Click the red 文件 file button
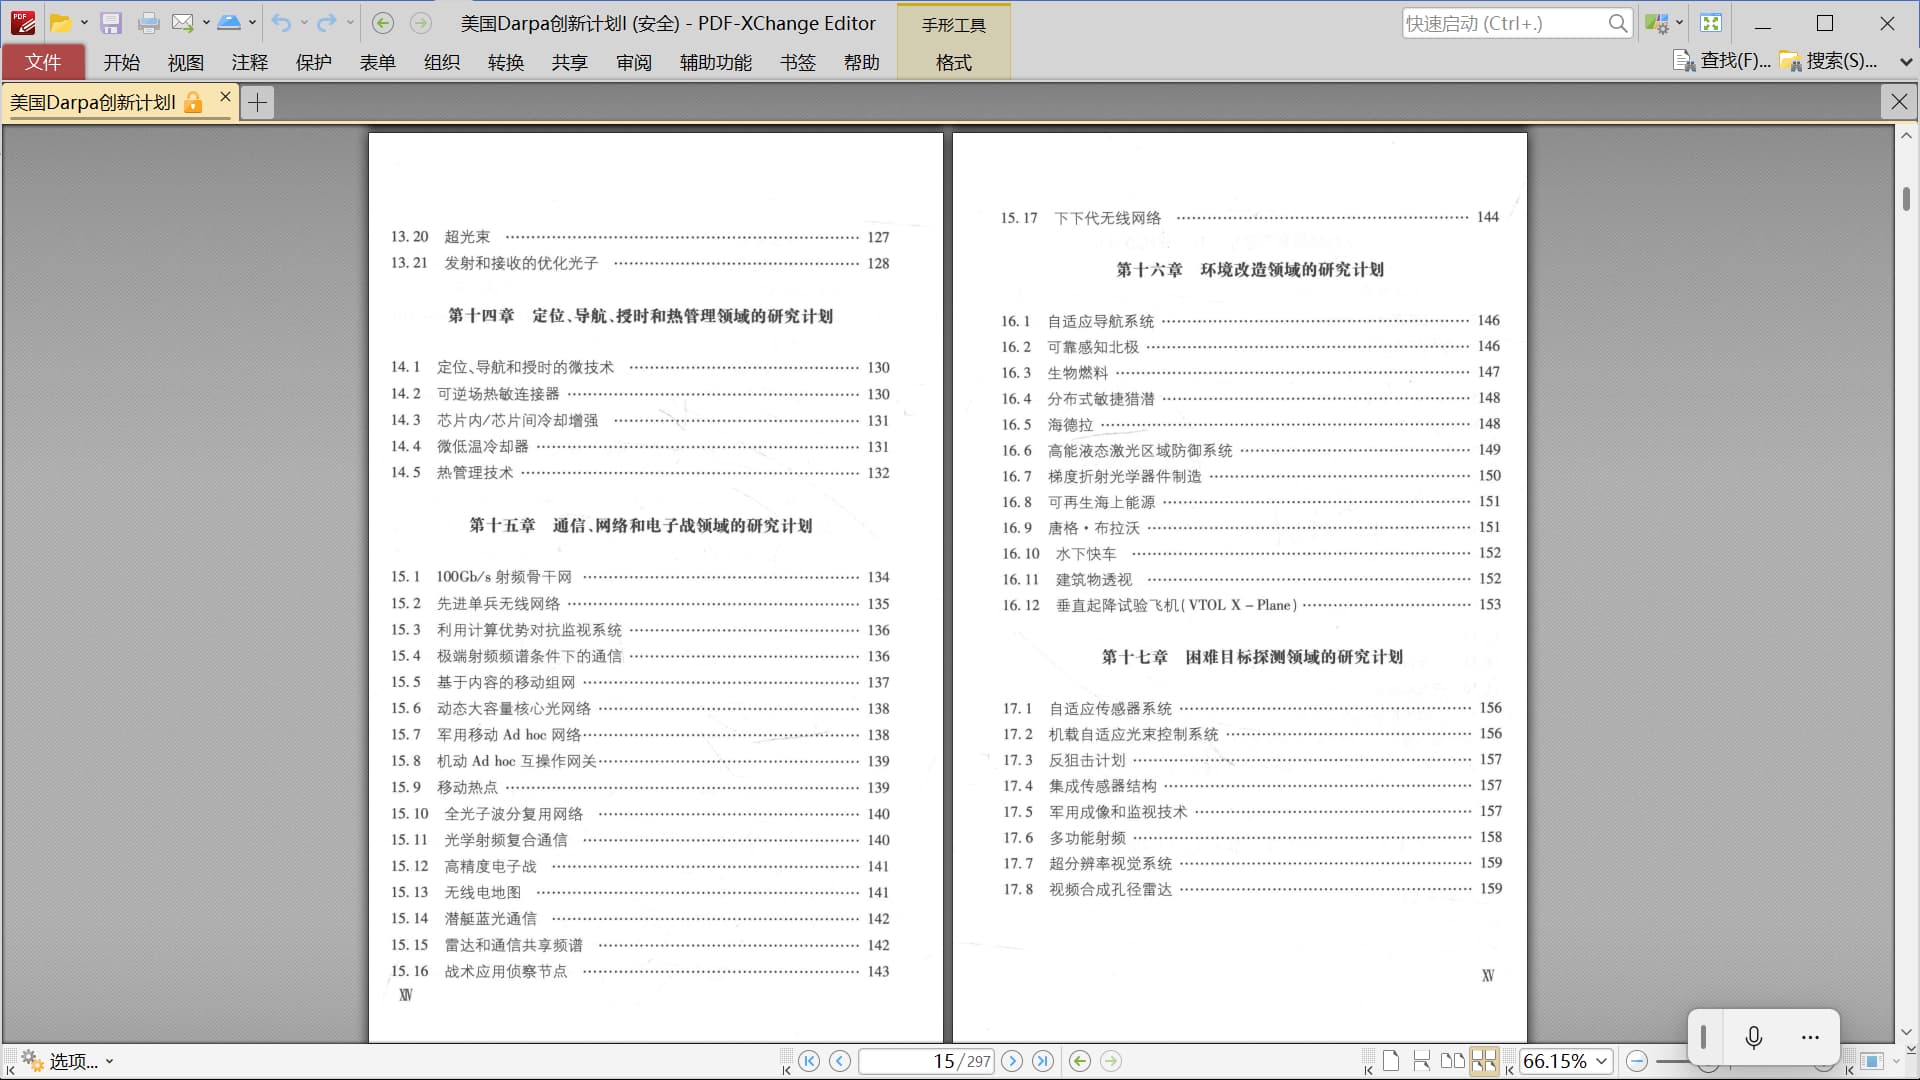Viewport: 1920px width, 1080px height. click(43, 62)
